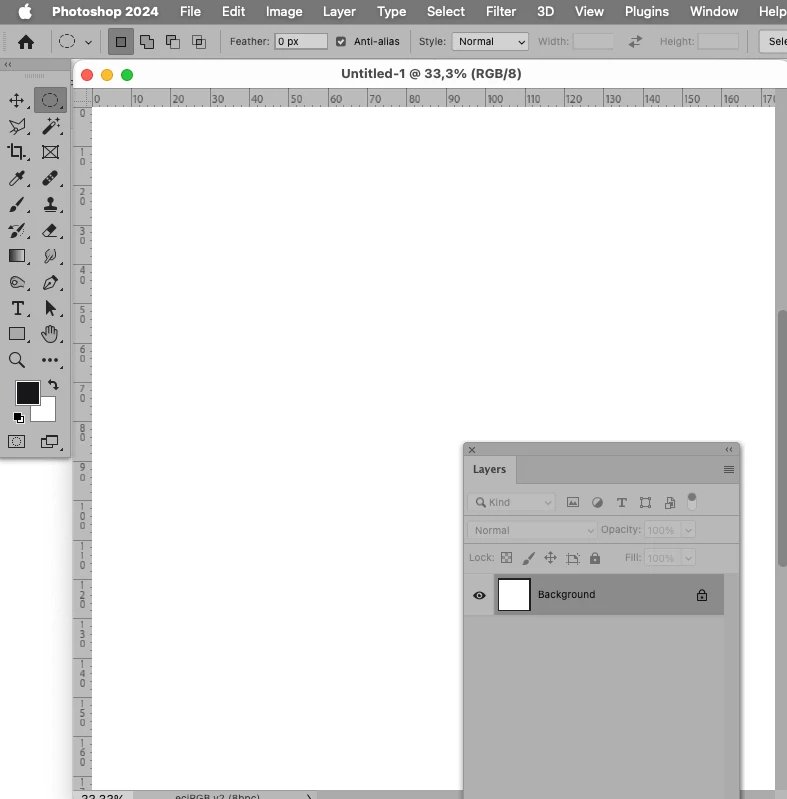The width and height of the screenshot is (787, 799).
Task: Pick the Magic Wand tool
Action: [x=50, y=126]
